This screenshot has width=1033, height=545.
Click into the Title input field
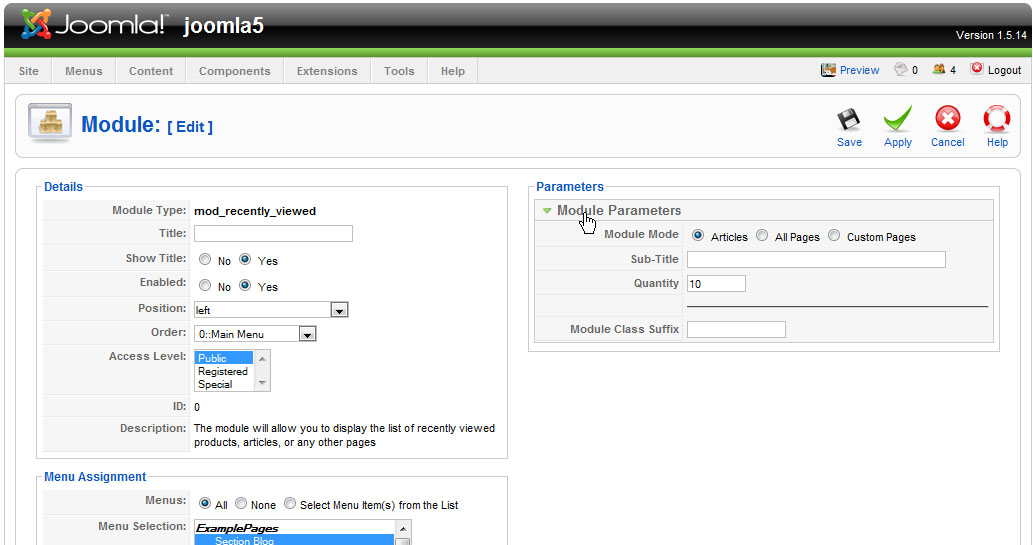click(x=273, y=233)
